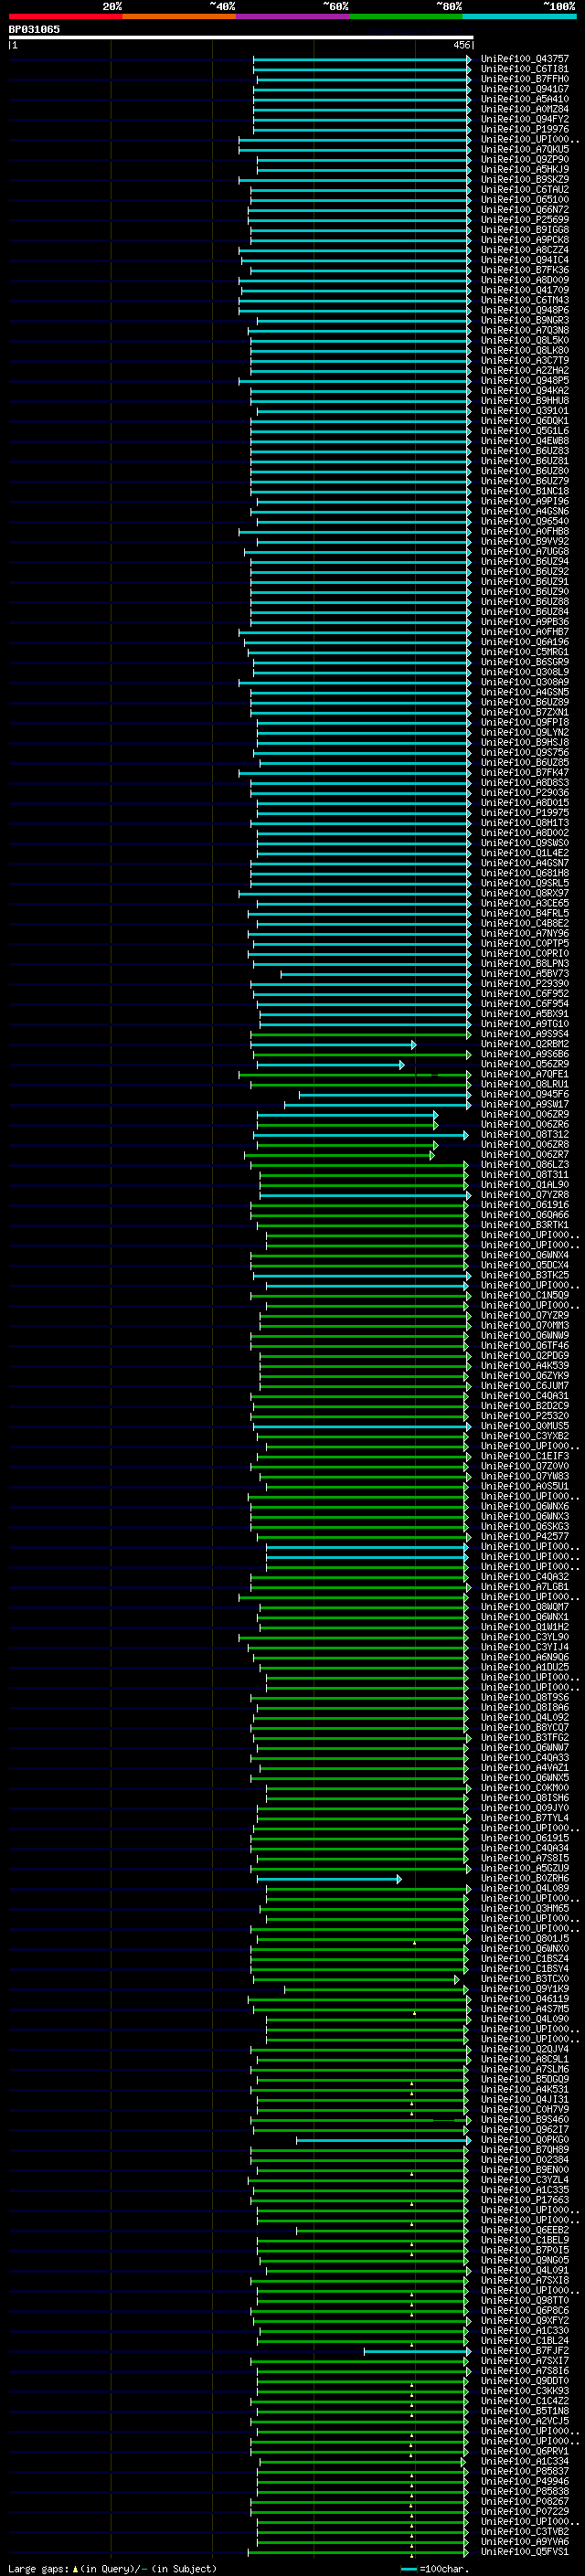Open hit UniRef100_B7FFH0
The image size is (585, 2576).
tap(525, 79)
